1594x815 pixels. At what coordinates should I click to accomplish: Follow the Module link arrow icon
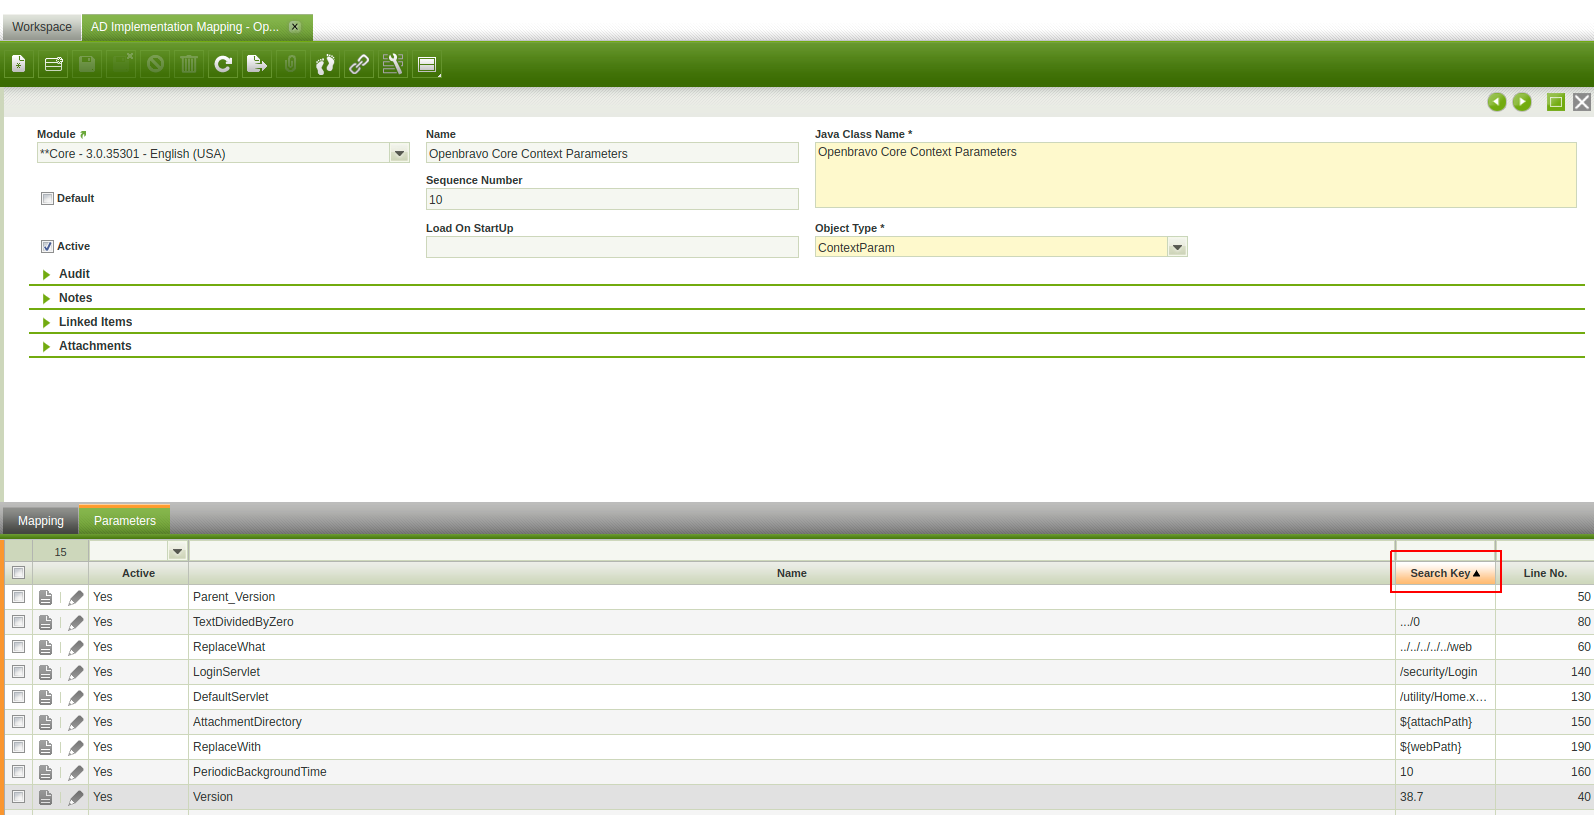click(x=83, y=134)
